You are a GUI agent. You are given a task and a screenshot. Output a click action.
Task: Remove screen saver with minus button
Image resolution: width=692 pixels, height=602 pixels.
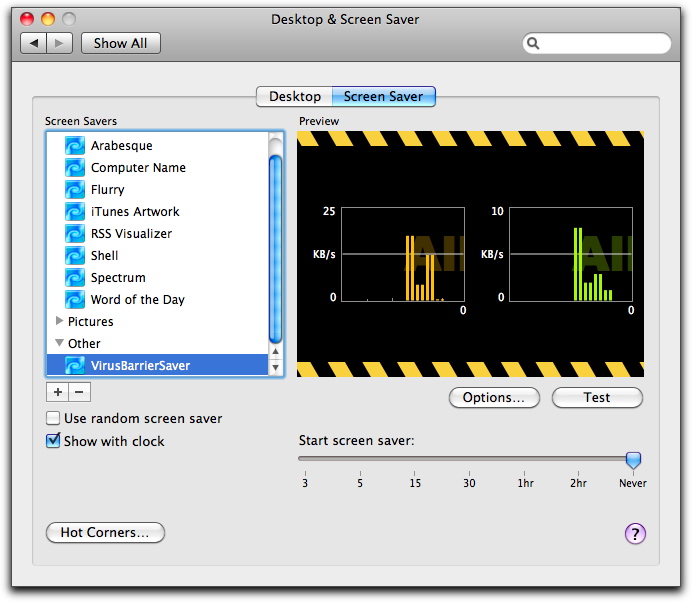[79, 392]
